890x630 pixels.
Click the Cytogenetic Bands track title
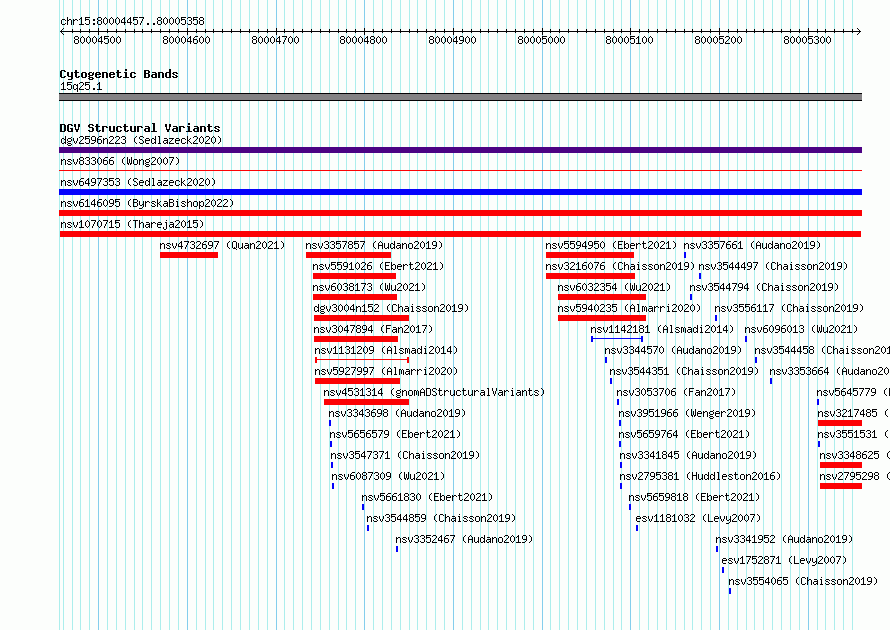coord(119,74)
